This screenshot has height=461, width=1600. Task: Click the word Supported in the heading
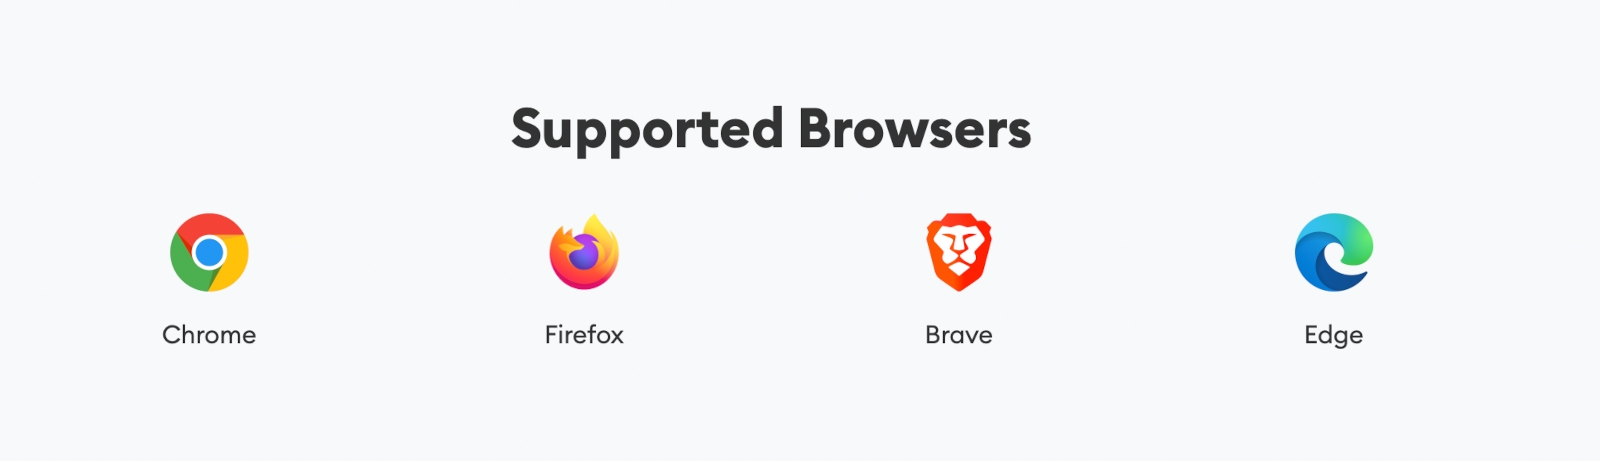pyautogui.click(x=647, y=131)
